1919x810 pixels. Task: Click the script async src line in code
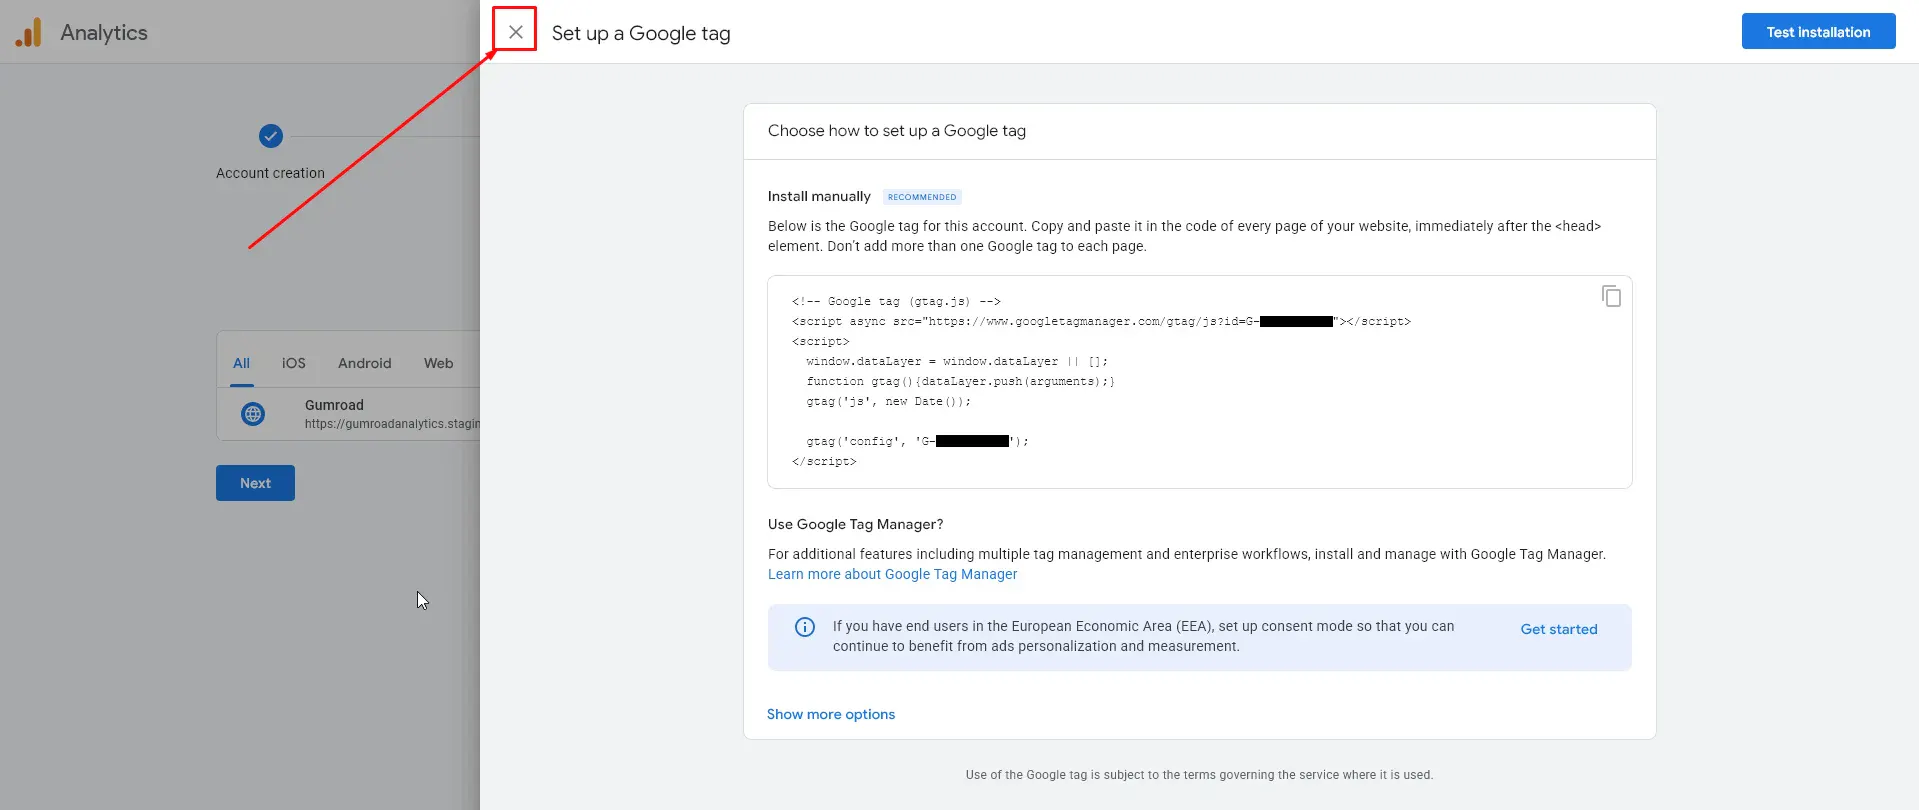pos(1101,321)
